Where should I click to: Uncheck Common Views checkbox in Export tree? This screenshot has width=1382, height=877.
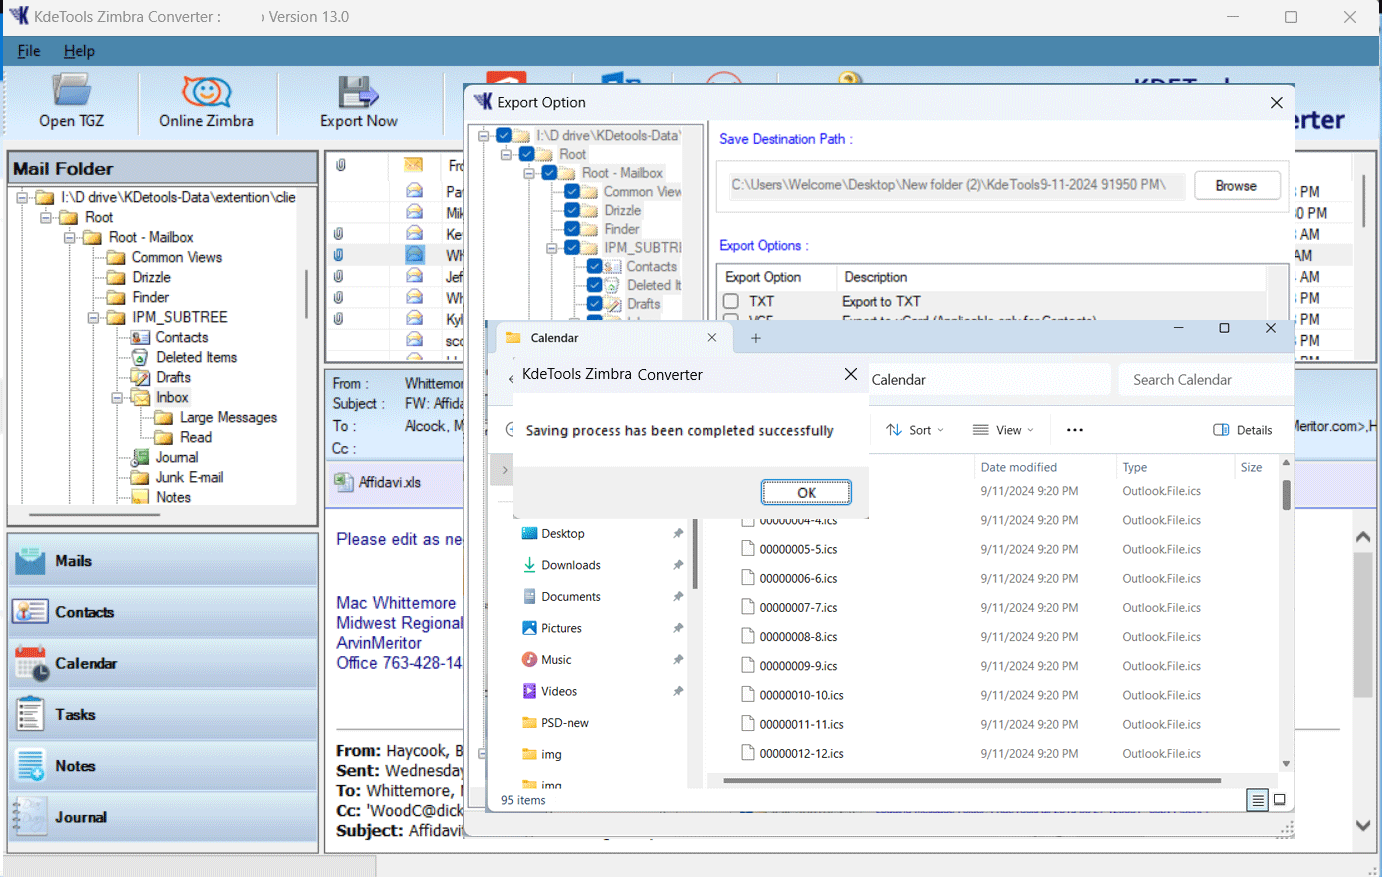point(572,191)
